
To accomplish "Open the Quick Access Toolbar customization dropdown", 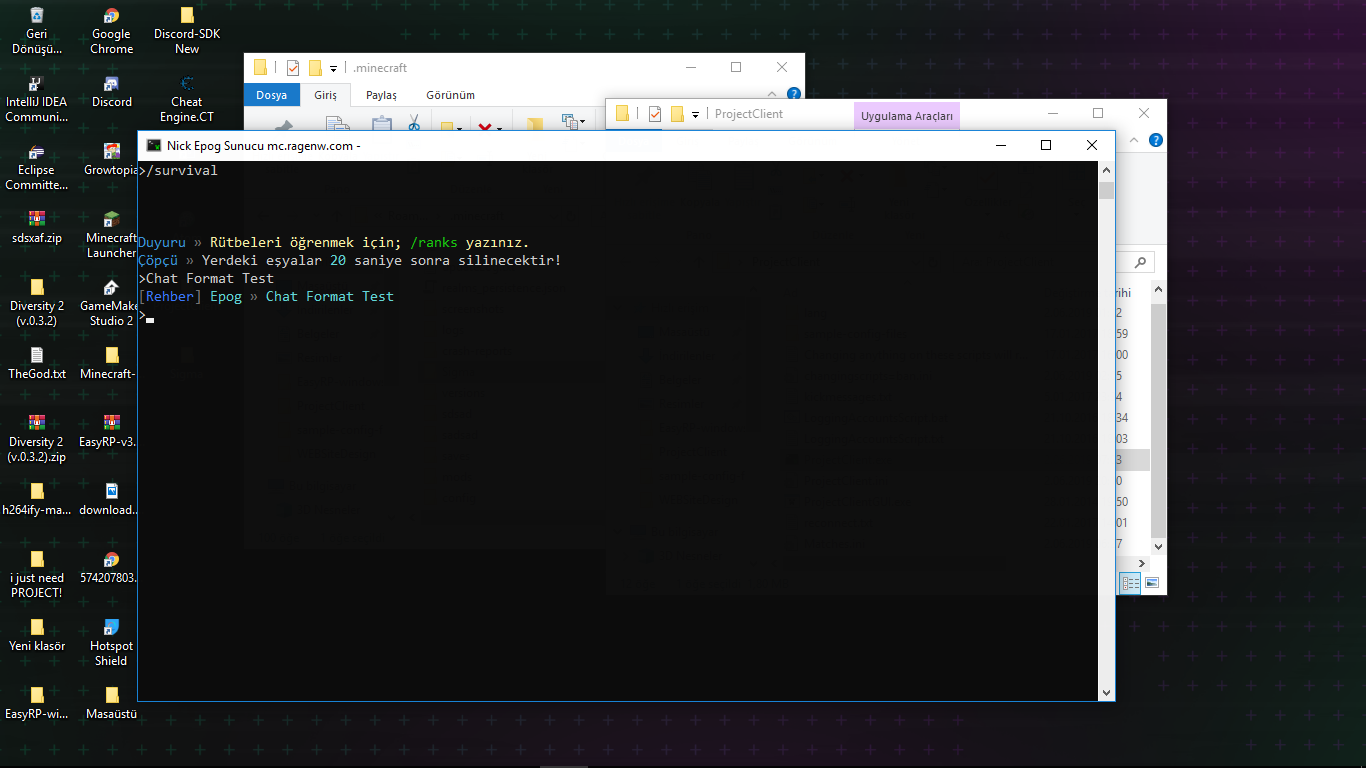I will [x=331, y=67].
